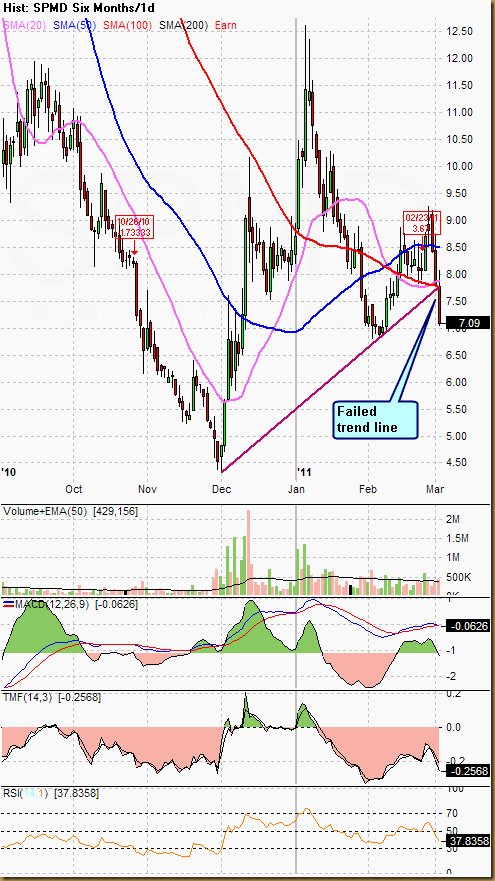495x881 pixels.
Task: Click the Jan month label on the time axis
Action: pos(296,488)
